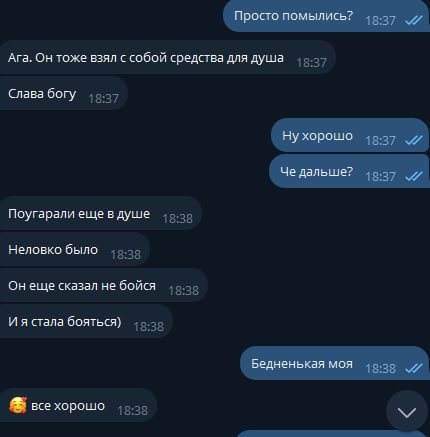Screen dimensions: 430x437
Task: Click the 'Бедненькая моя' outgoing message
Action: [x=335, y=363]
